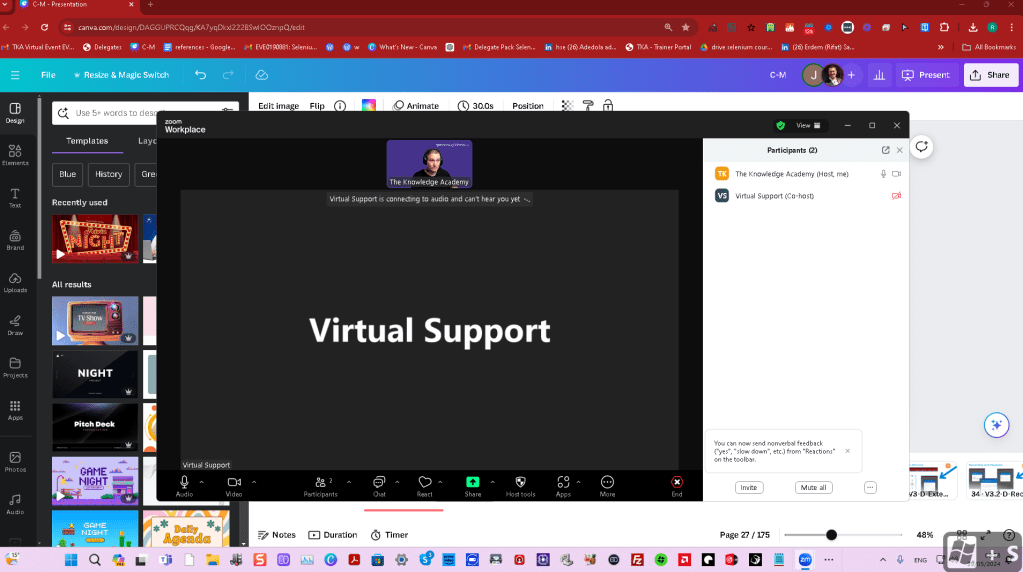The height and width of the screenshot is (572, 1023).
Task: Click Canva's redo arrow
Action: tap(228, 75)
